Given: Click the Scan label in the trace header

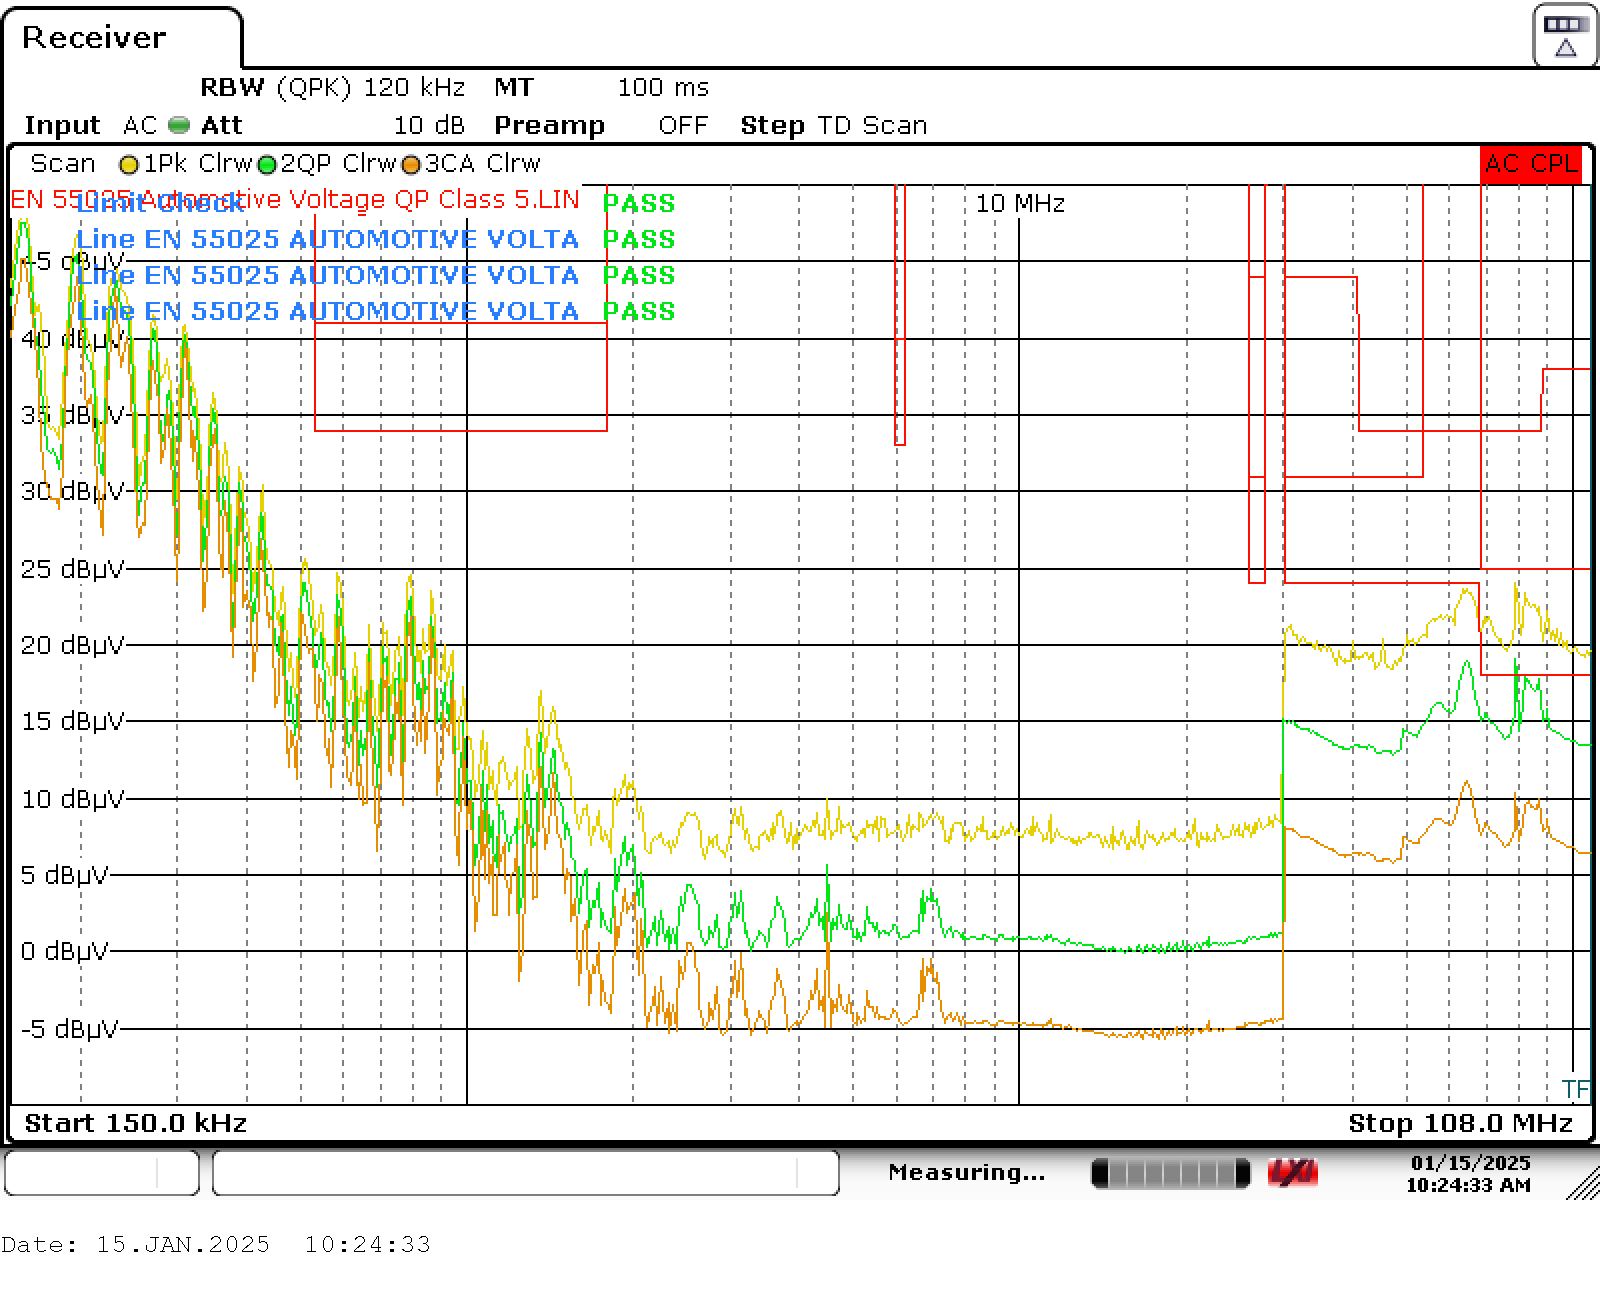Looking at the screenshot, I should [x=63, y=164].
